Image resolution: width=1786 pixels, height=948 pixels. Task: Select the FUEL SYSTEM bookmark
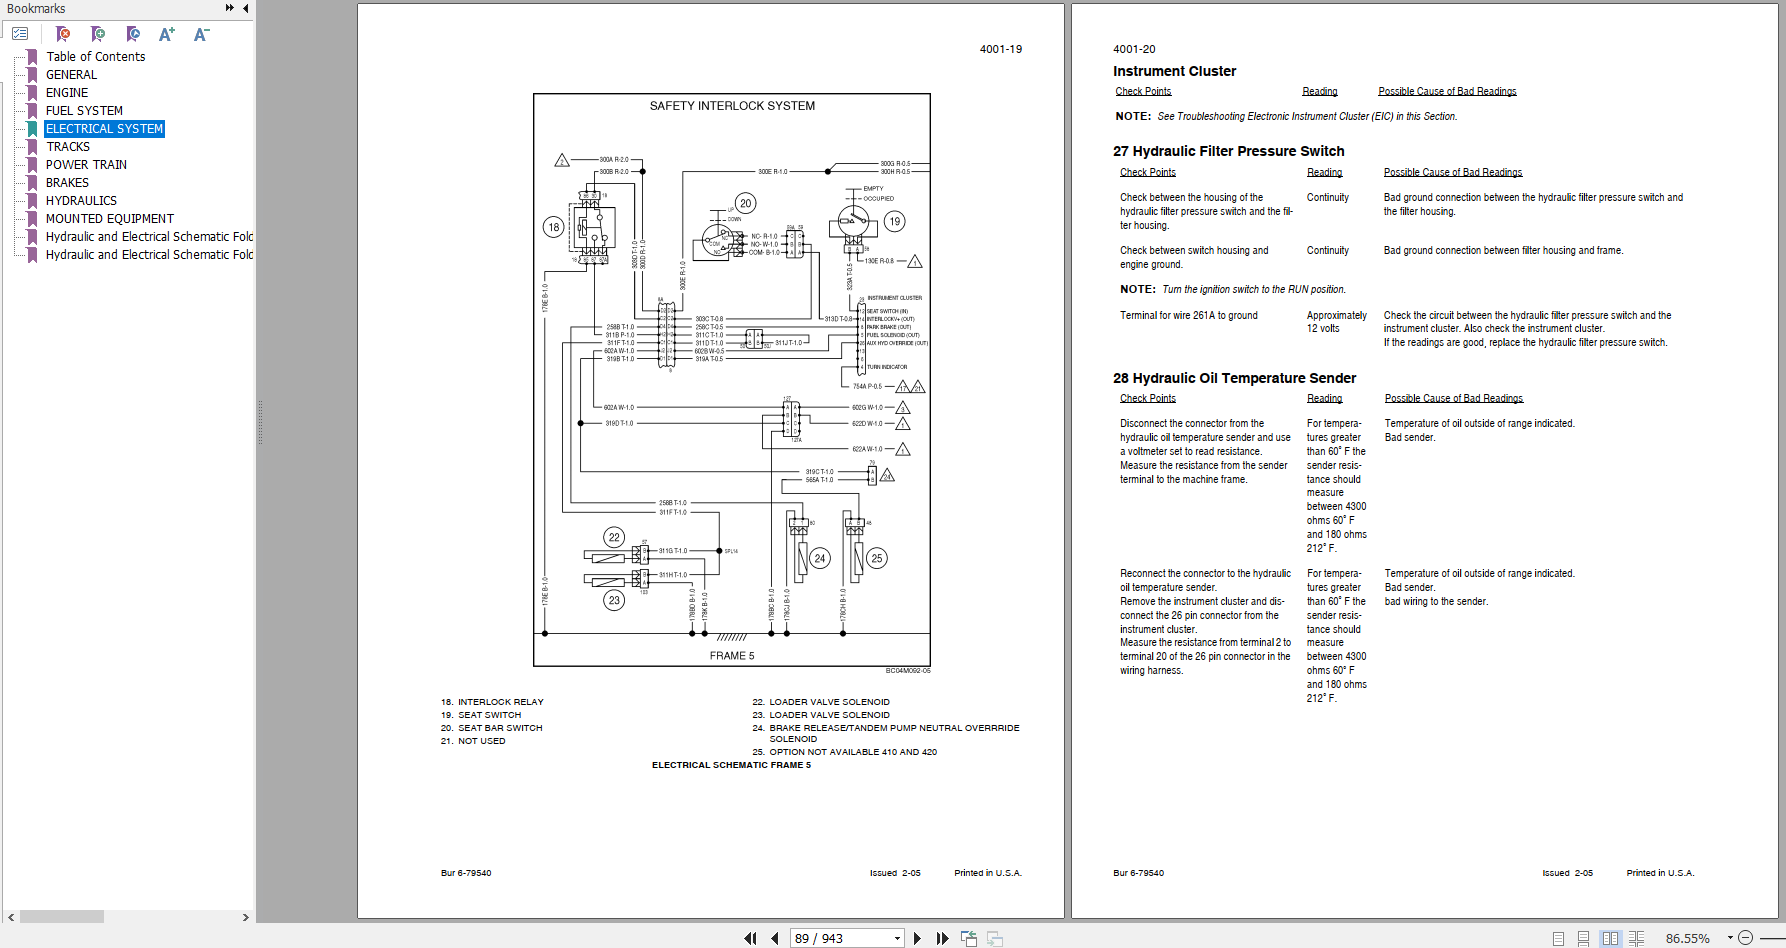84,111
